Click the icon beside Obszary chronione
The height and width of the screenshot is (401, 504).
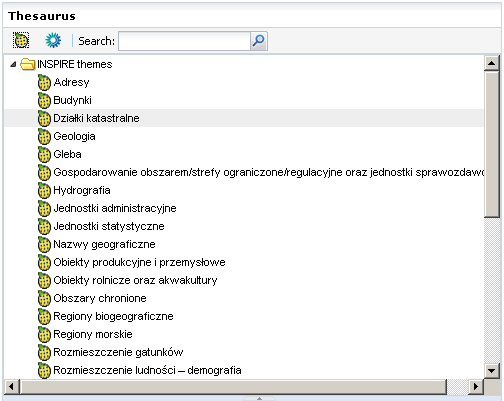44,298
